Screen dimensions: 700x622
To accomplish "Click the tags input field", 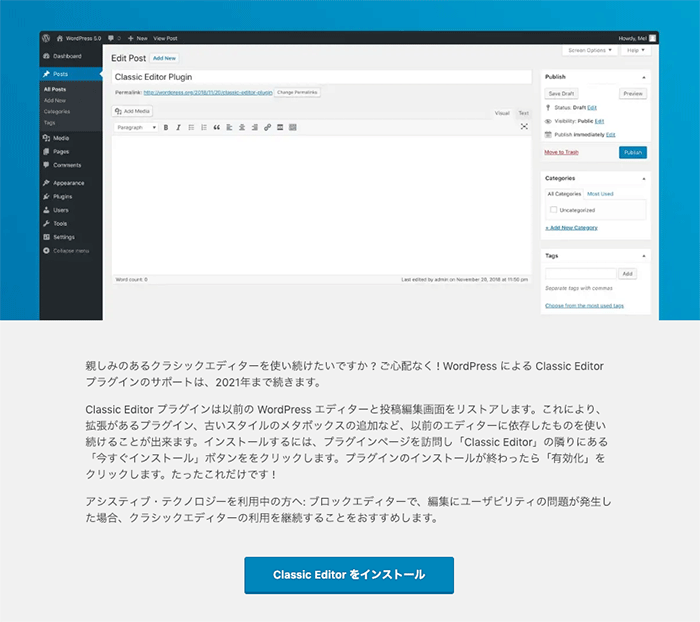I will [580, 274].
